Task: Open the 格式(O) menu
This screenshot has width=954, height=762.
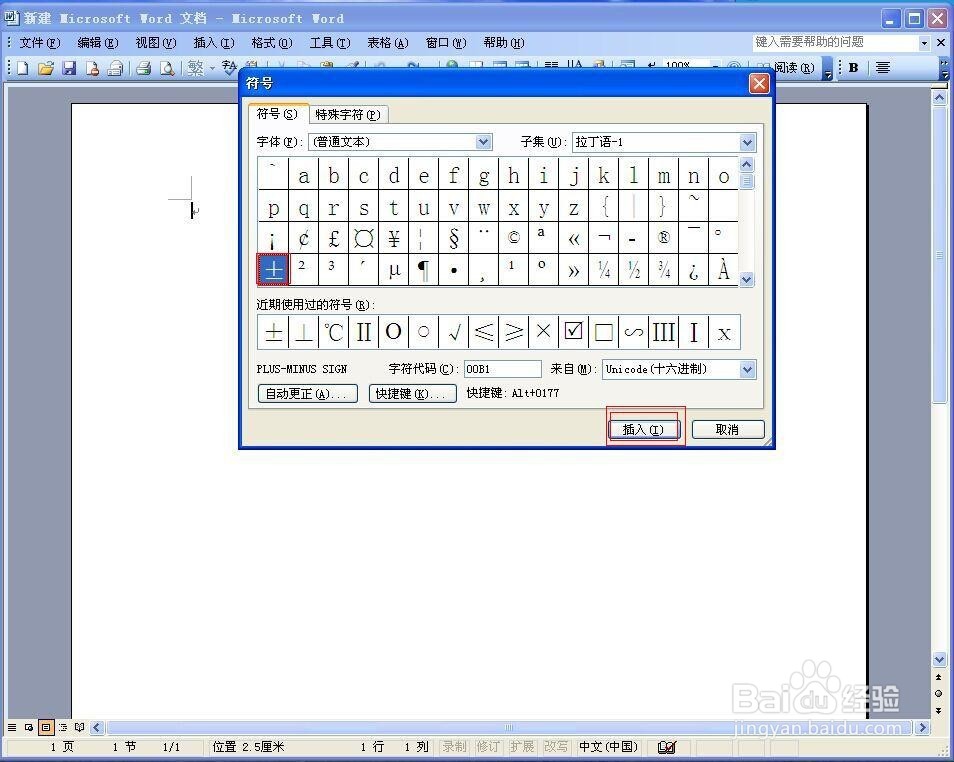Action: [x=272, y=43]
